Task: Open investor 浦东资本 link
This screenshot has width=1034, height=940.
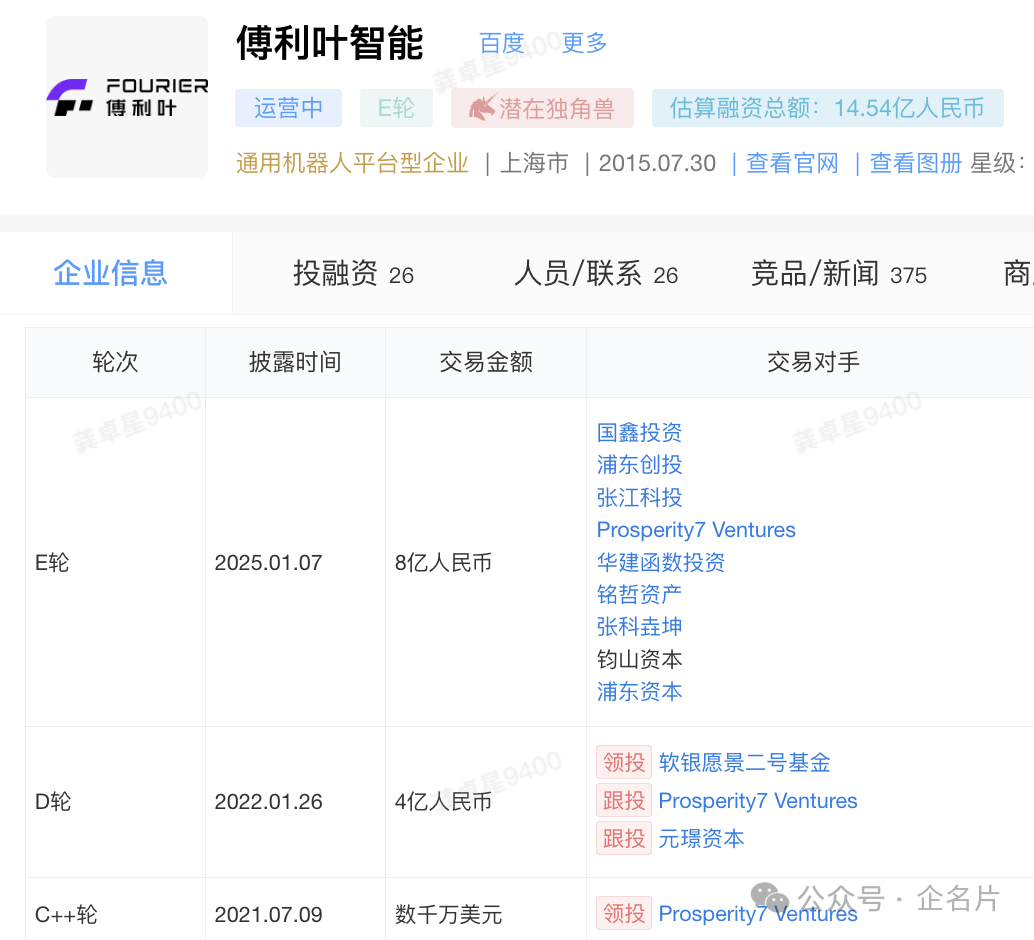Action: click(x=639, y=691)
